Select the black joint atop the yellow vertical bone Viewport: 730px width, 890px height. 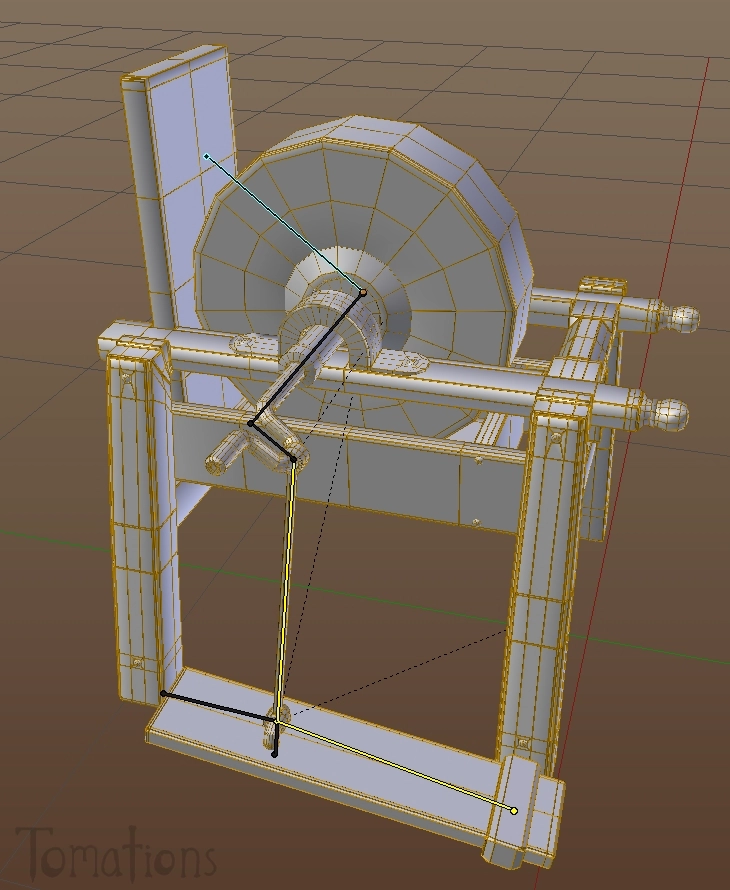[293, 459]
